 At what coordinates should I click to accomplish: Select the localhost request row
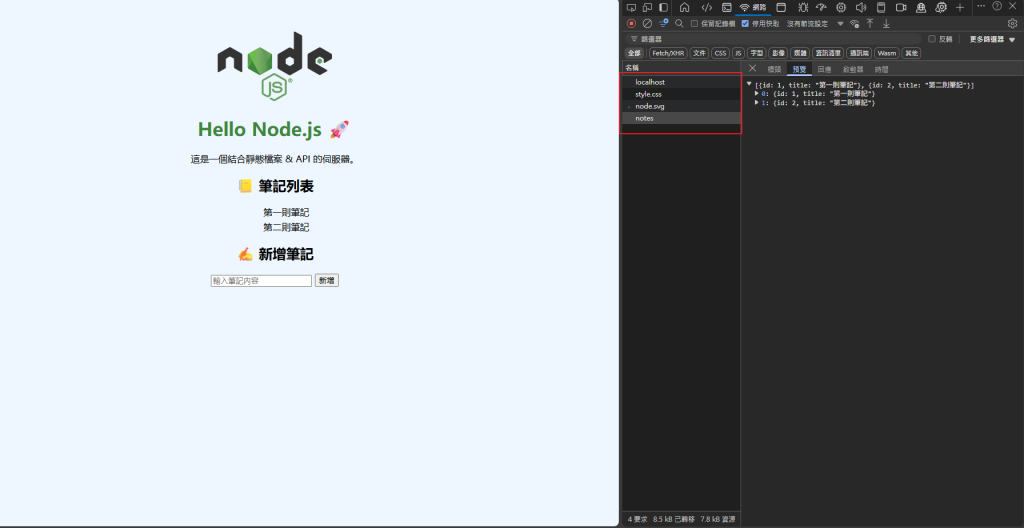(x=680, y=82)
